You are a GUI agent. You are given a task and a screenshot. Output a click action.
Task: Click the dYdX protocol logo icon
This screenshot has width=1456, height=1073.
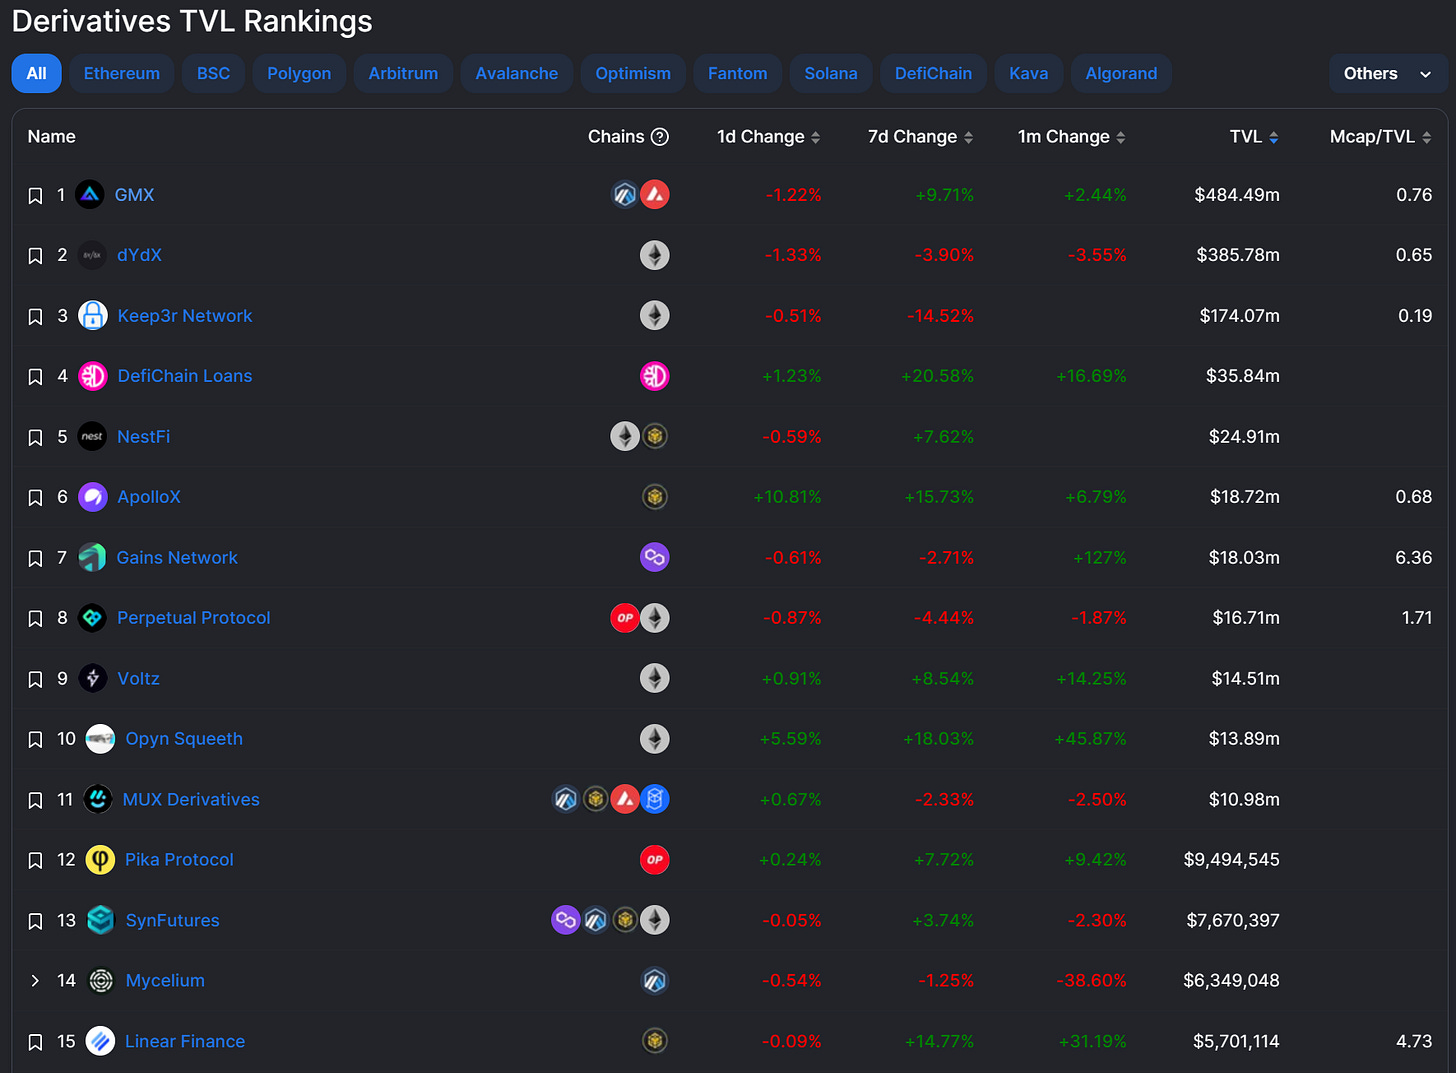92,255
